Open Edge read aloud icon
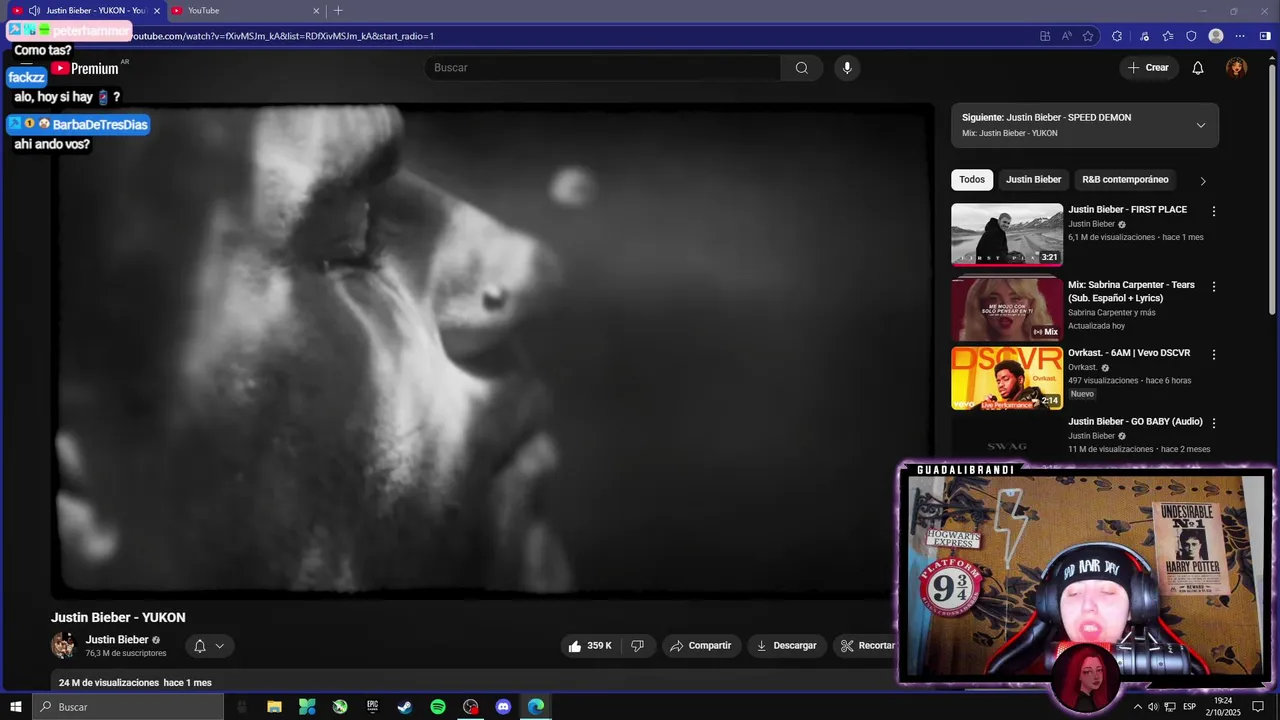The image size is (1280, 720). pos(1067,36)
